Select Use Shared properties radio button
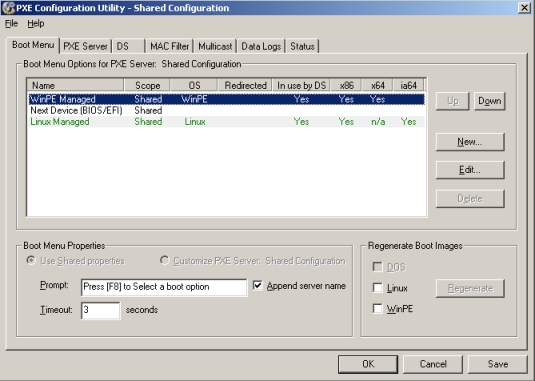This screenshot has height=381, width=535. coord(31,261)
